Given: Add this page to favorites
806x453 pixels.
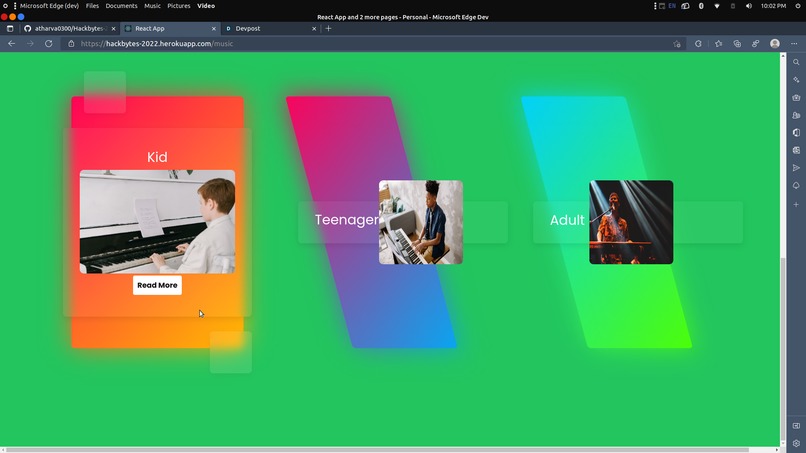Looking at the screenshot, I should (677, 44).
